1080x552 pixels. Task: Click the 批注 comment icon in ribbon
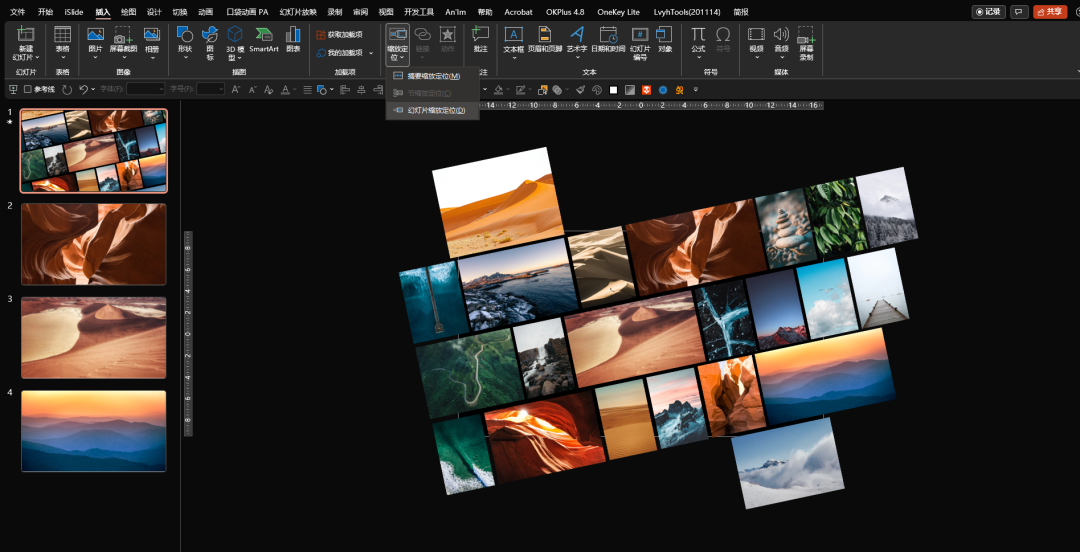pyautogui.click(x=481, y=34)
